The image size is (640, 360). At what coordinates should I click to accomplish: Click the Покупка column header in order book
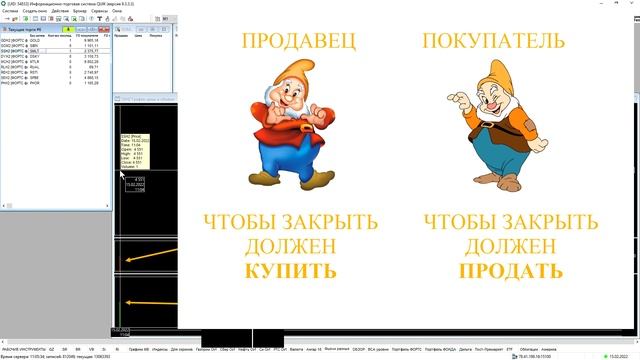(x=156, y=36)
